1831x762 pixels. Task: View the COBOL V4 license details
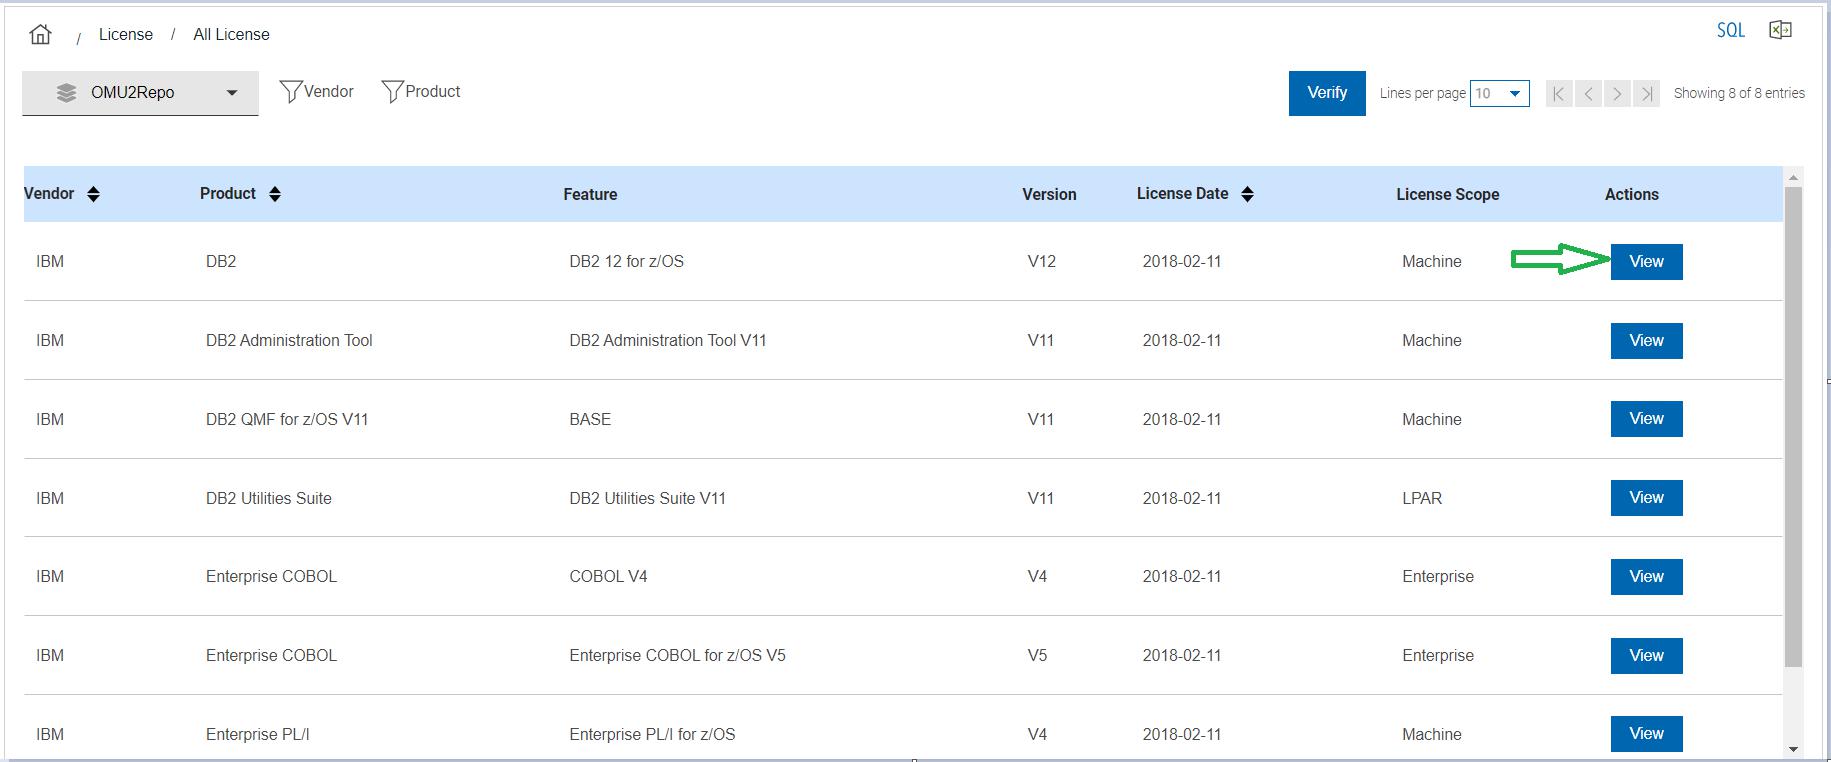(1646, 577)
